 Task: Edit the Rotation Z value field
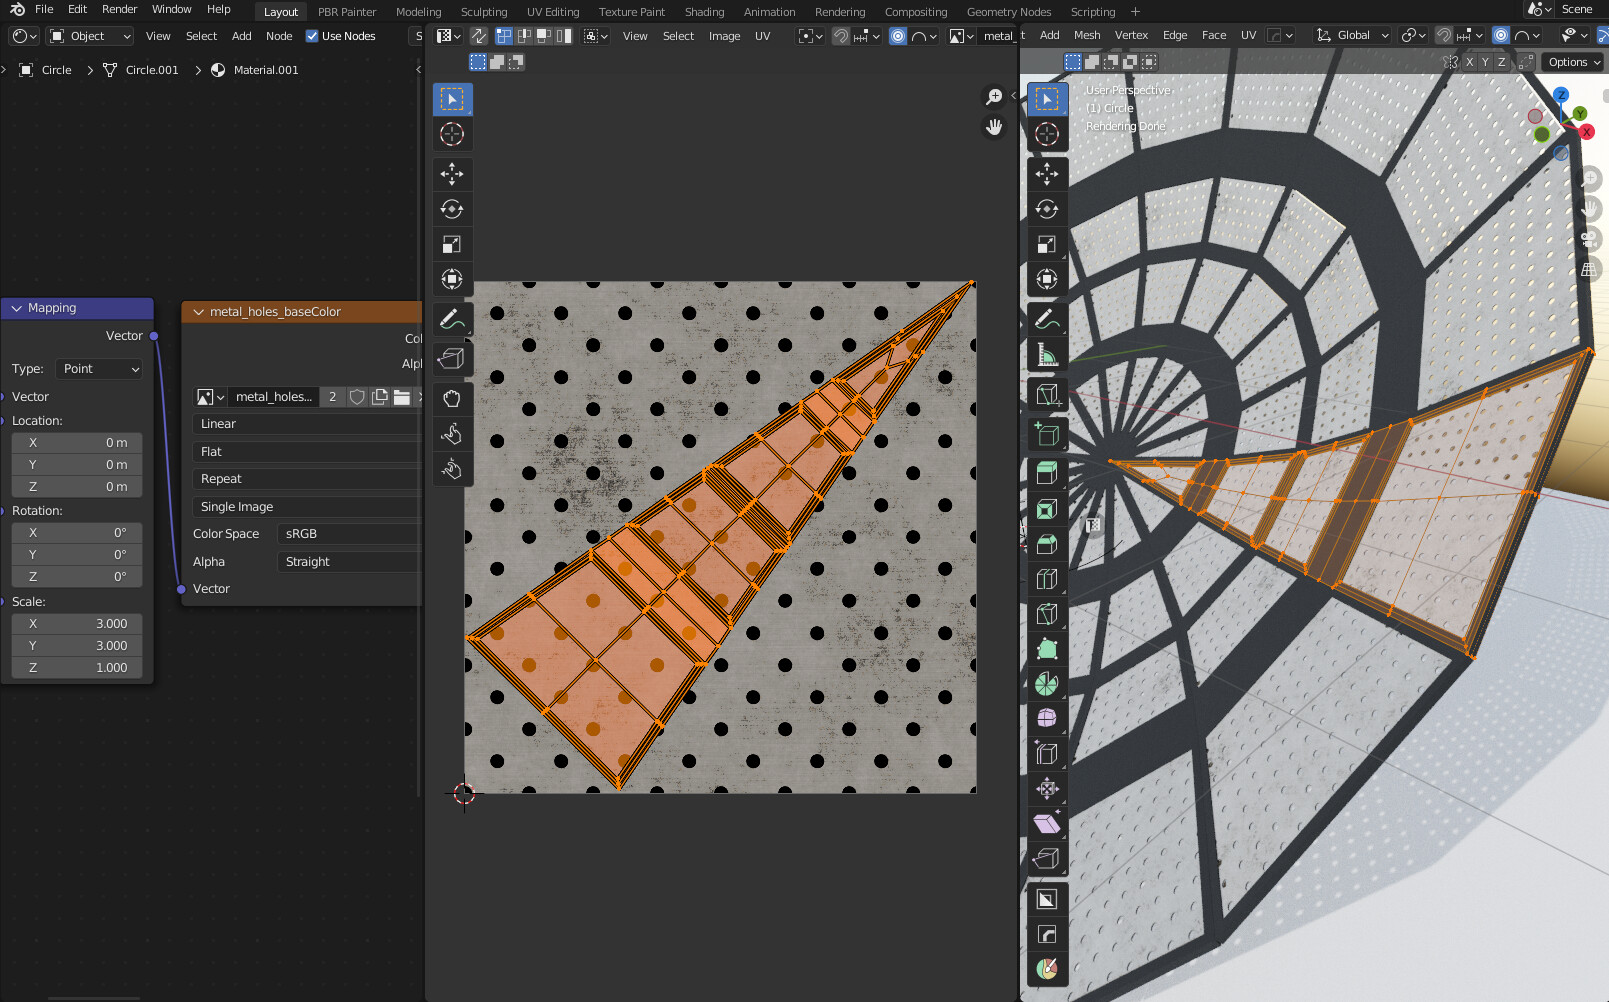pos(77,577)
